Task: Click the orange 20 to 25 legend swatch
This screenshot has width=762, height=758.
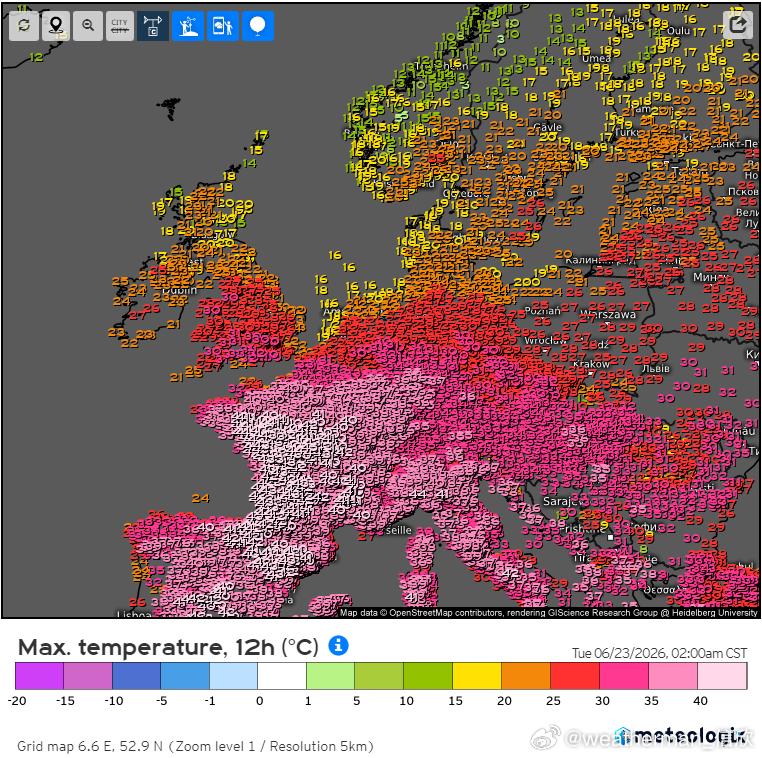Action: pyautogui.click(x=526, y=675)
